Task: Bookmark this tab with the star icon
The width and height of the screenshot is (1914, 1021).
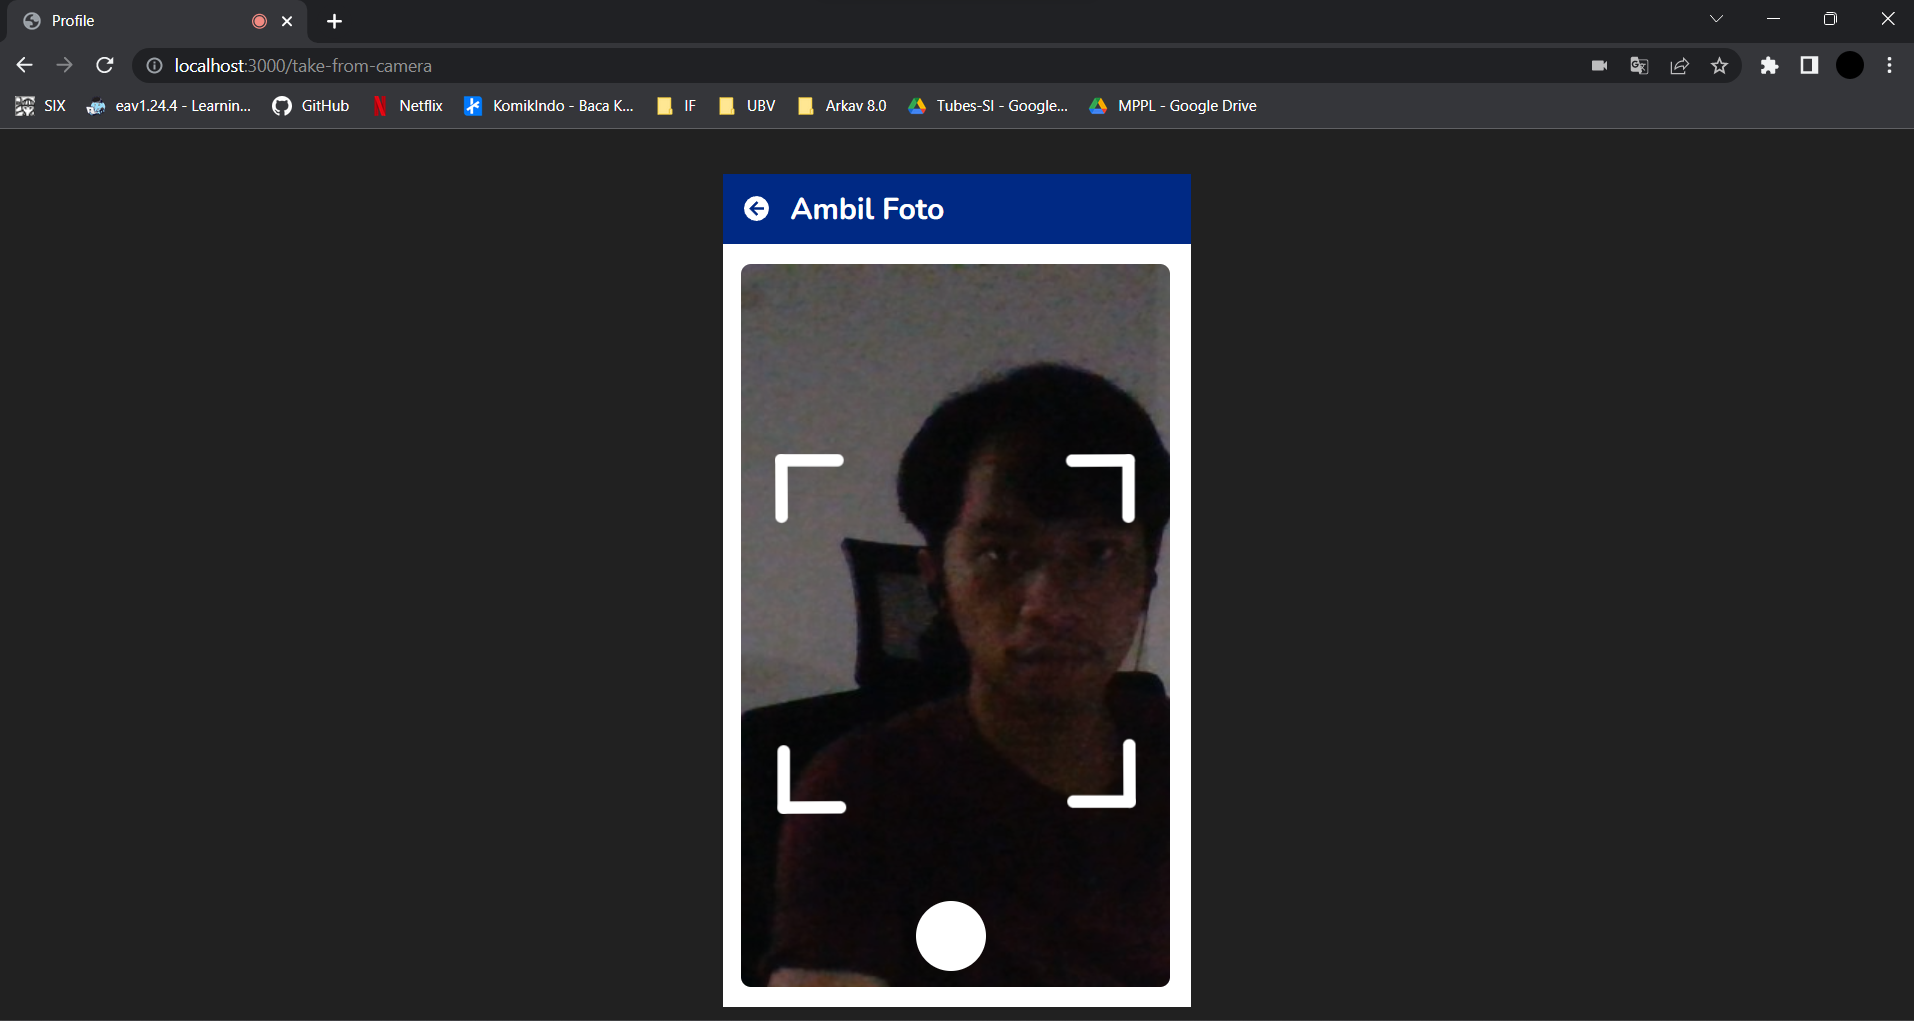Action: pos(1720,65)
